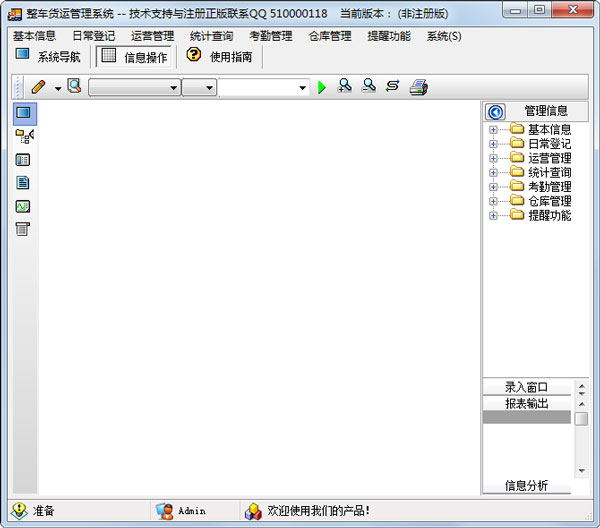Click the pencil edit icon in toolbar
This screenshot has width=600, height=528.
[38, 87]
